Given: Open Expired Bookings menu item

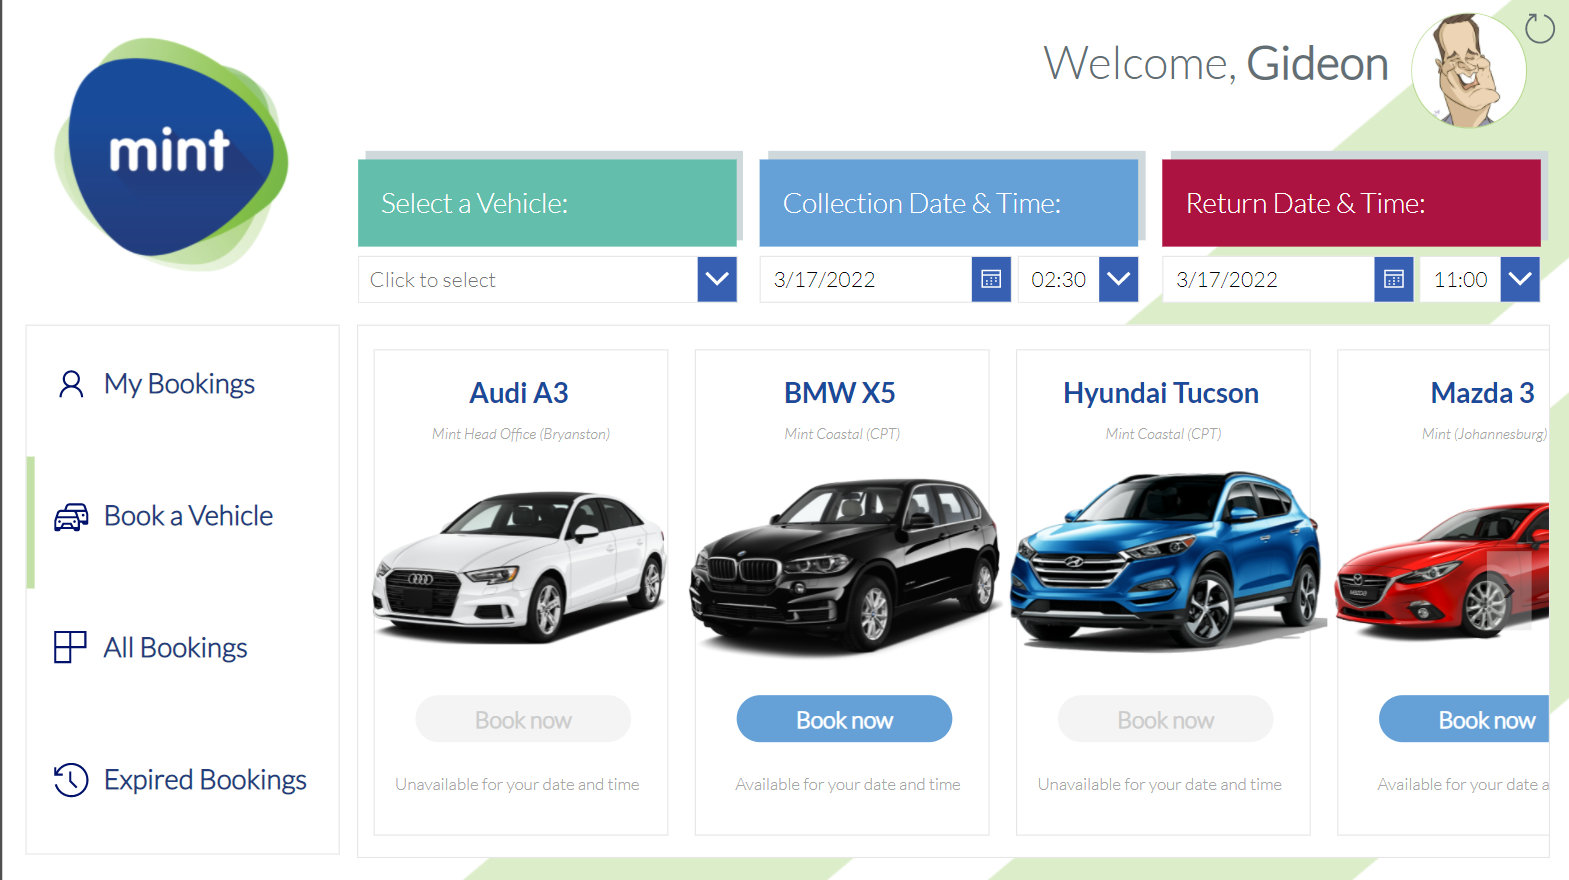Looking at the screenshot, I should 182,779.
